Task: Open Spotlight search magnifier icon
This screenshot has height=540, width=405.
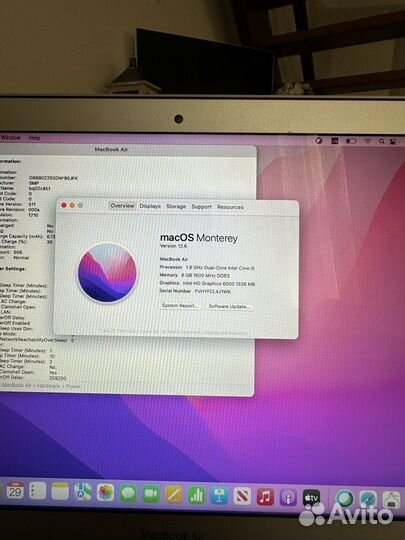Action: click(x=382, y=141)
